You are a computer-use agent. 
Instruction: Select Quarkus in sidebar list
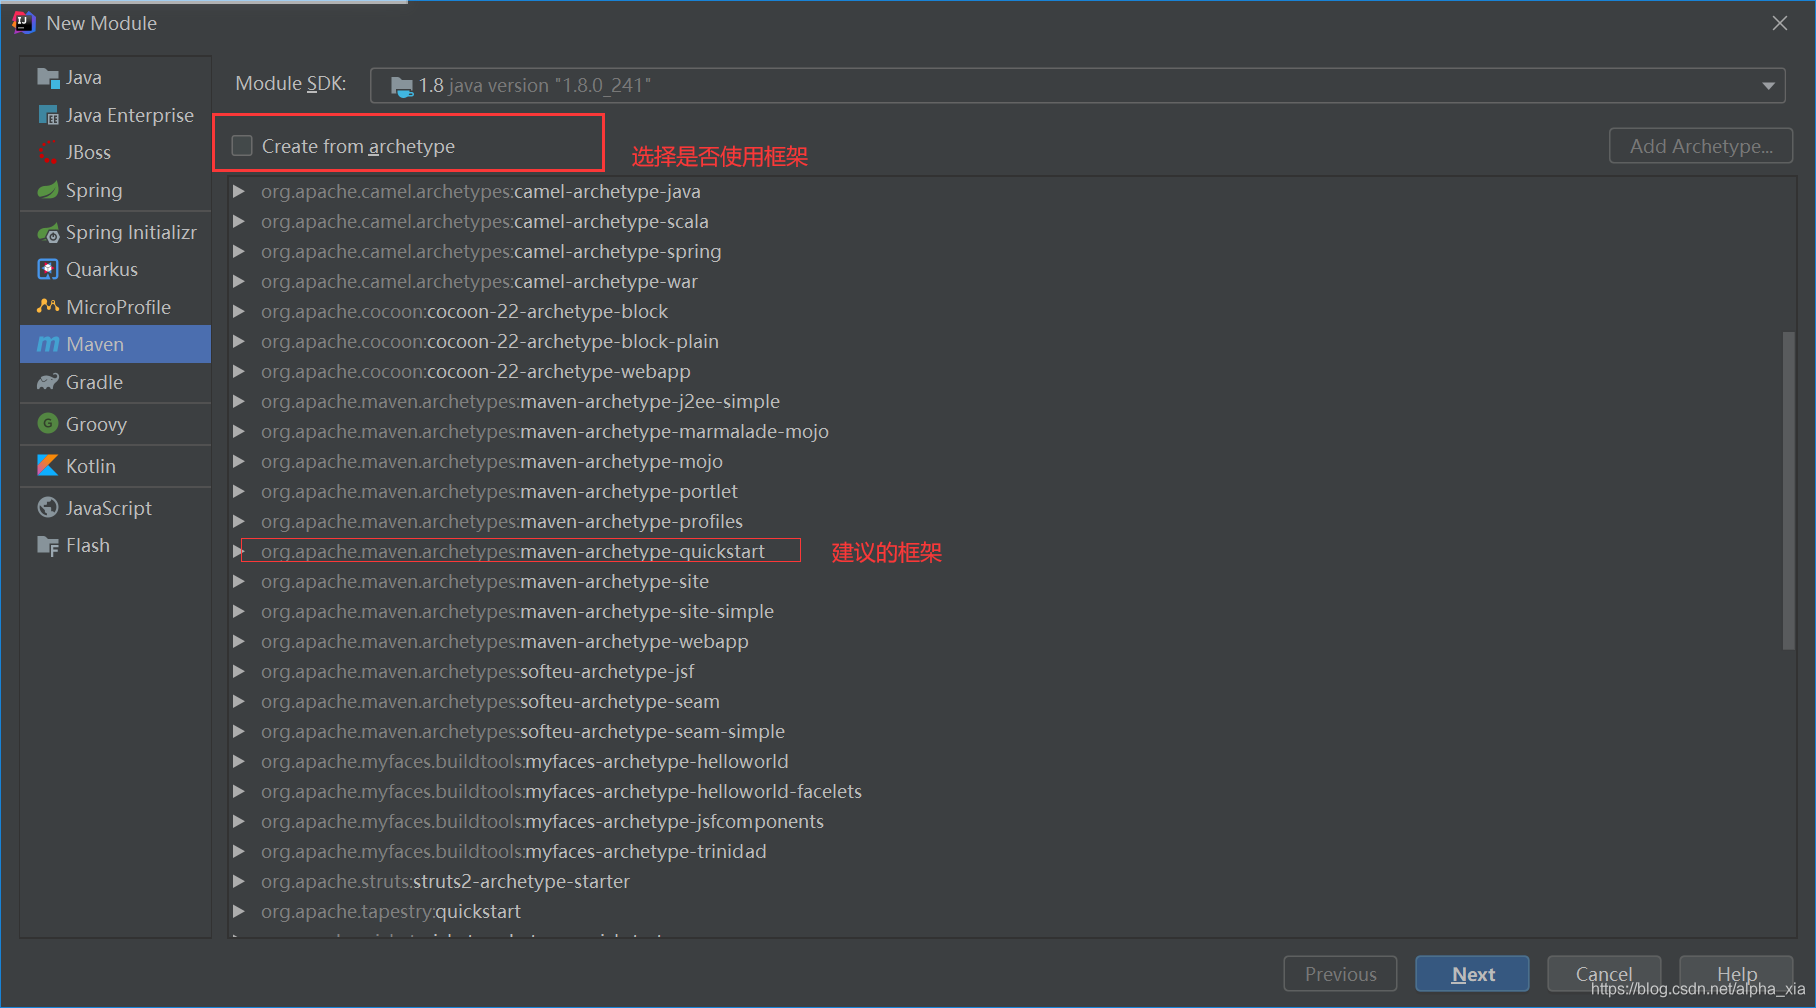coord(115,270)
